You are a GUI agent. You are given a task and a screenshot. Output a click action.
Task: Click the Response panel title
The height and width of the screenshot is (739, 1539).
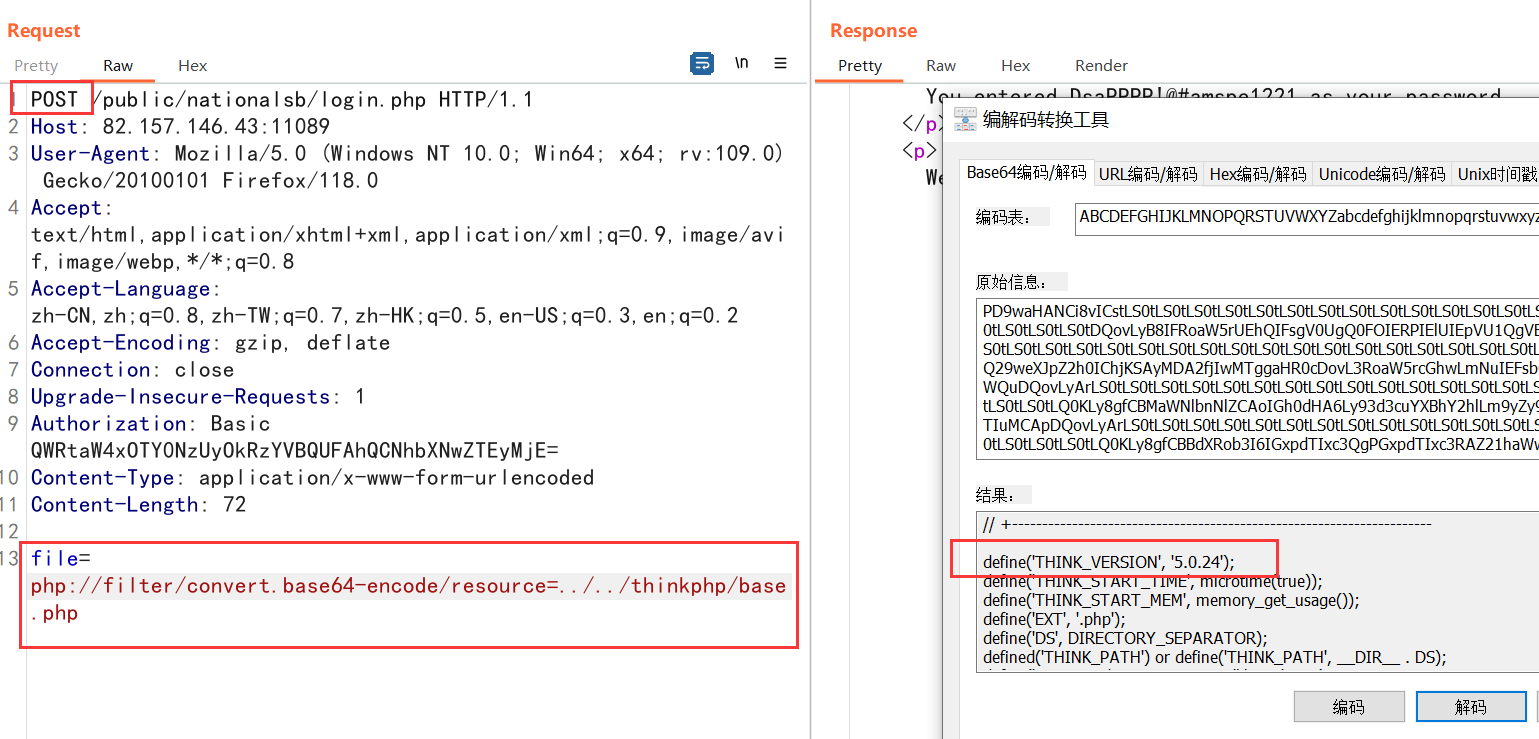point(873,30)
